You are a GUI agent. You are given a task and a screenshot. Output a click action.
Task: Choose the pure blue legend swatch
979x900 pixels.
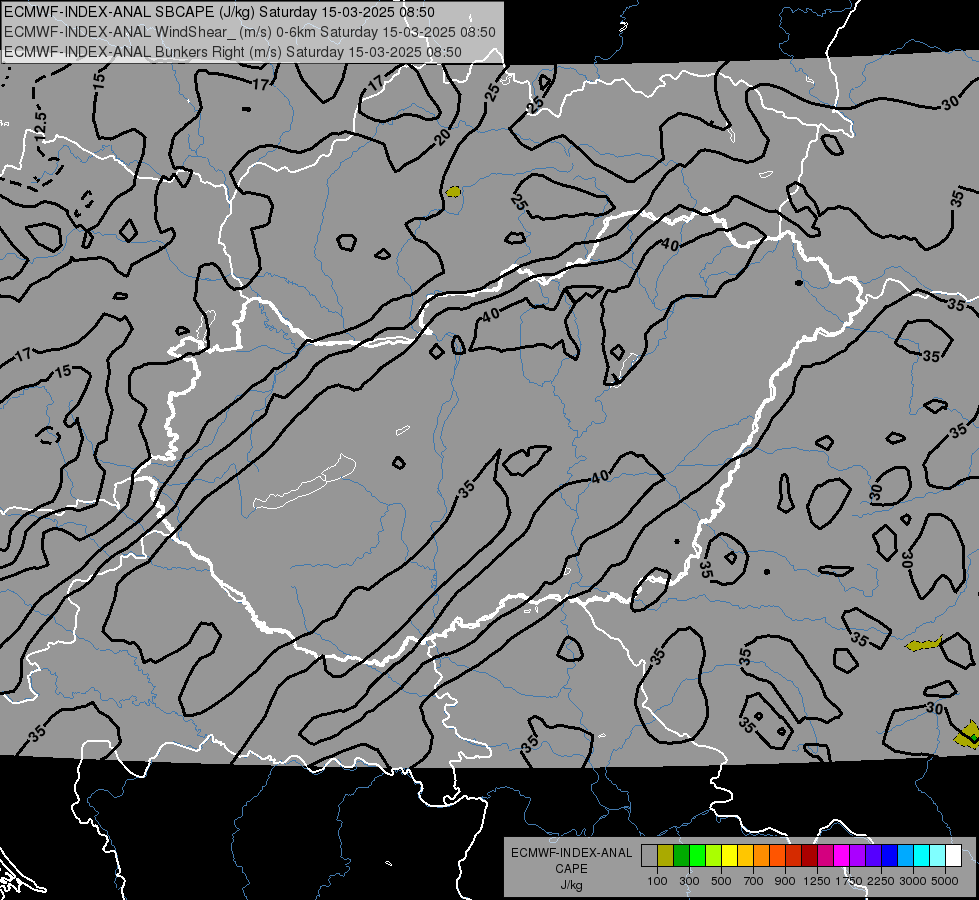890,856
